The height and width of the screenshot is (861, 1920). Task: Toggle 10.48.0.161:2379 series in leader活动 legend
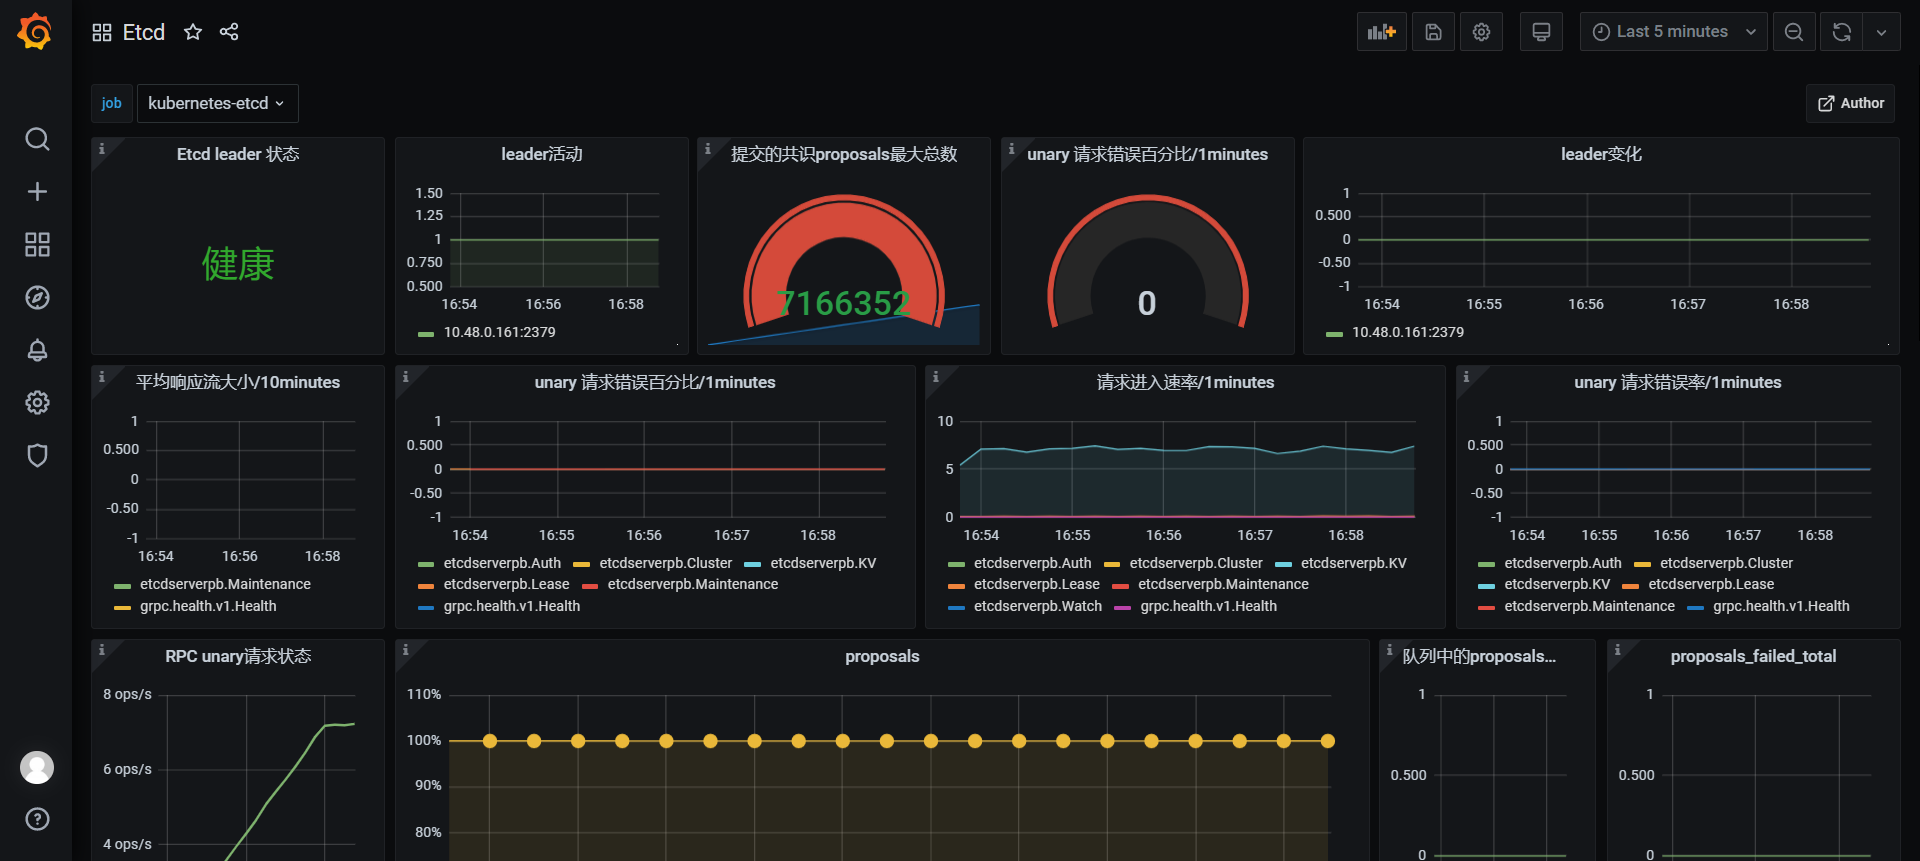(x=499, y=332)
